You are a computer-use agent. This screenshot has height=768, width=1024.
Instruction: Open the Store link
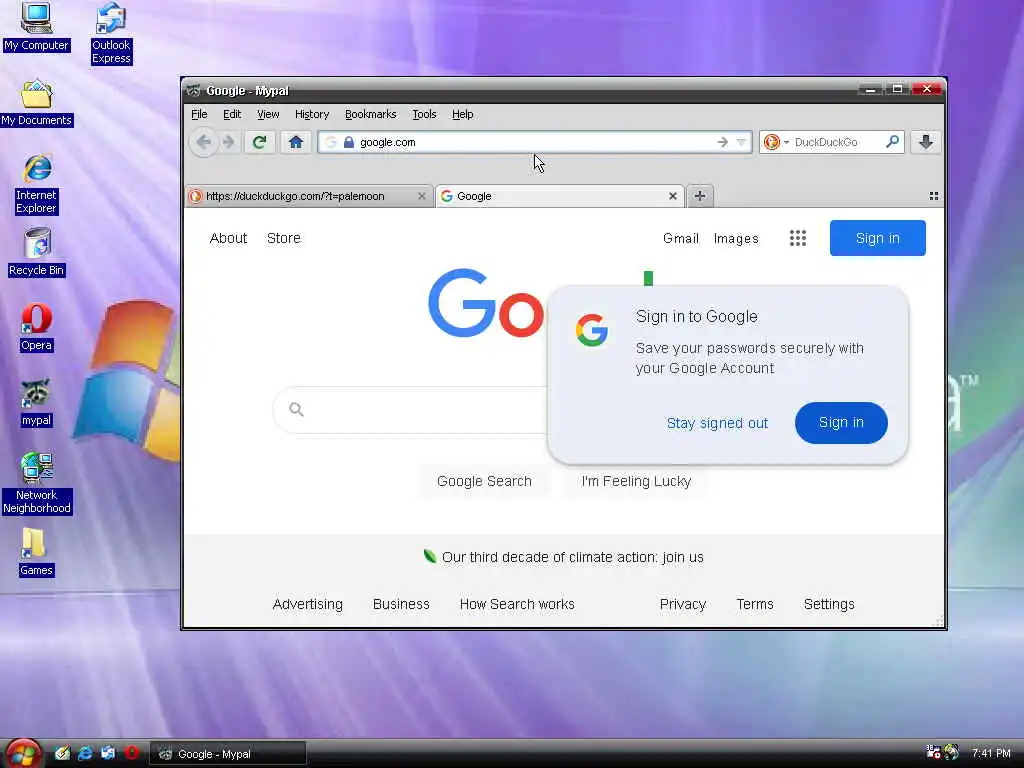(x=283, y=238)
